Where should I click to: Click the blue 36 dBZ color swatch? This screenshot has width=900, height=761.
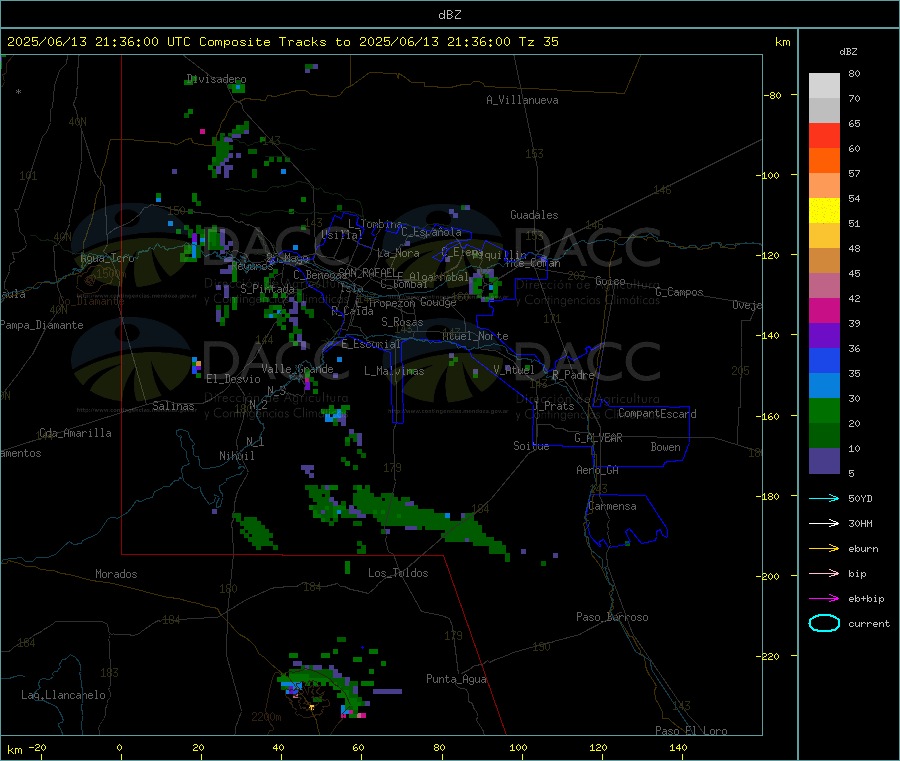point(824,360)
